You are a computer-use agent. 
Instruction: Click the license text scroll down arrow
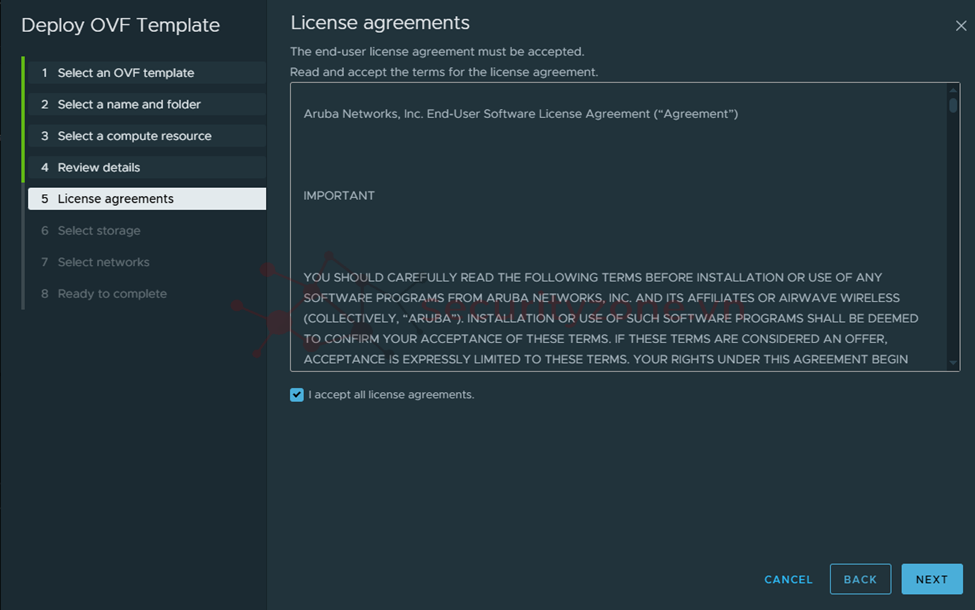pos(953,363)
